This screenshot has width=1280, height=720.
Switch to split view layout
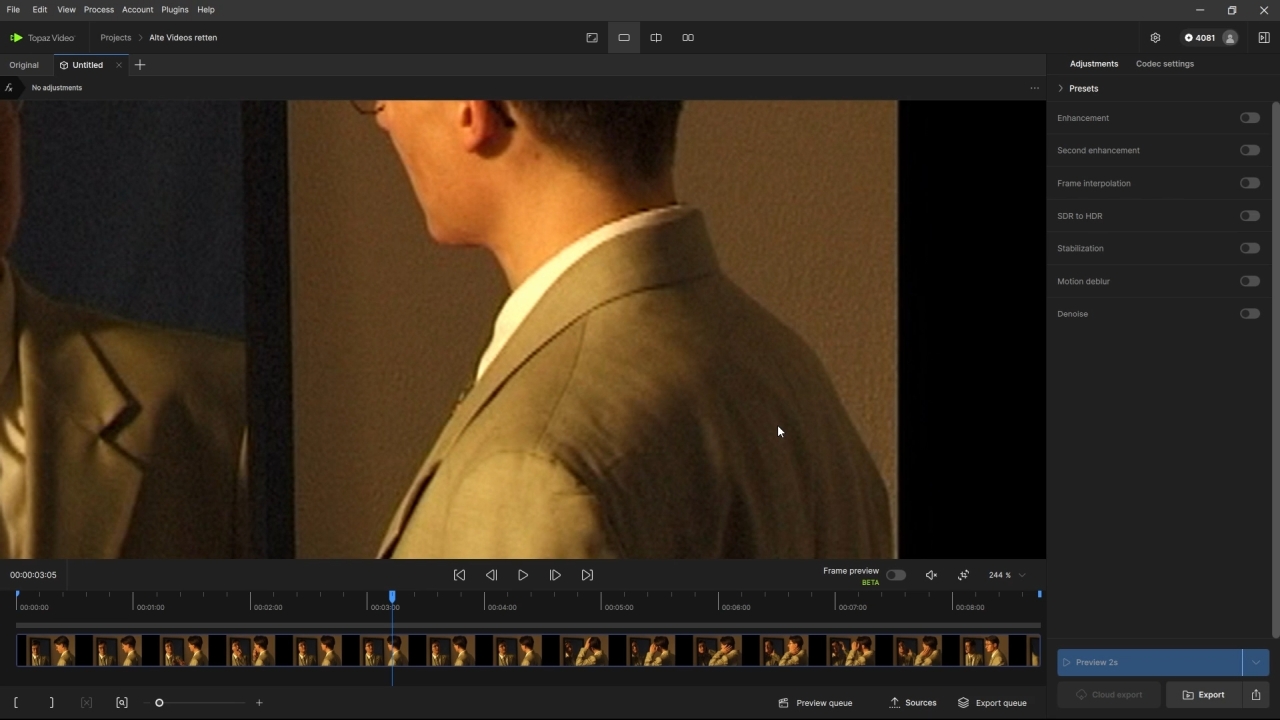[x=656, y=38]
